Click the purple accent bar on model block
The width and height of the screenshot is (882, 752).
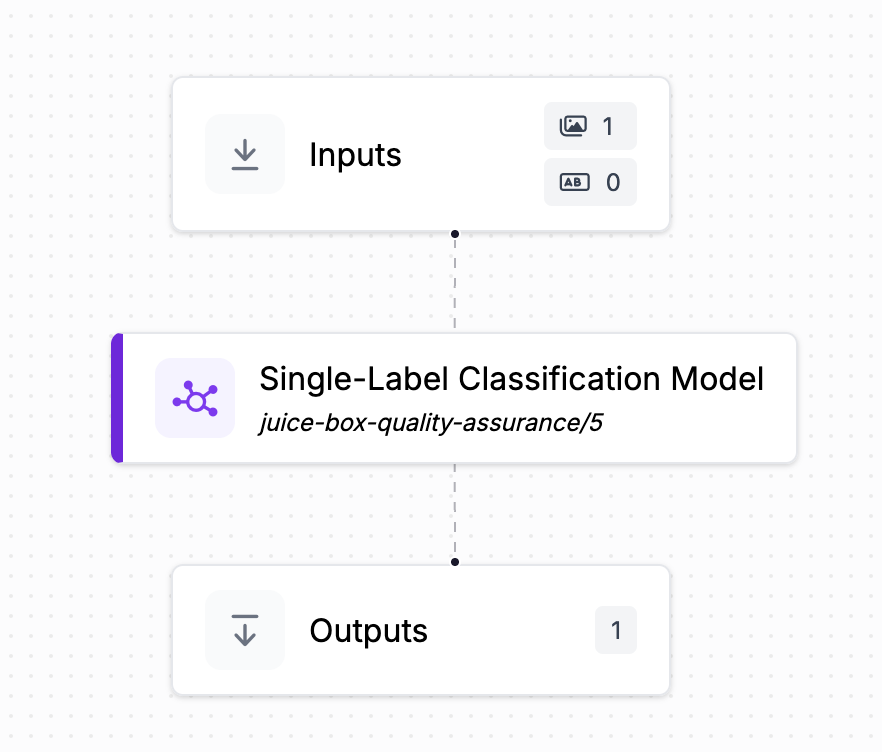(x=117, y=398)
